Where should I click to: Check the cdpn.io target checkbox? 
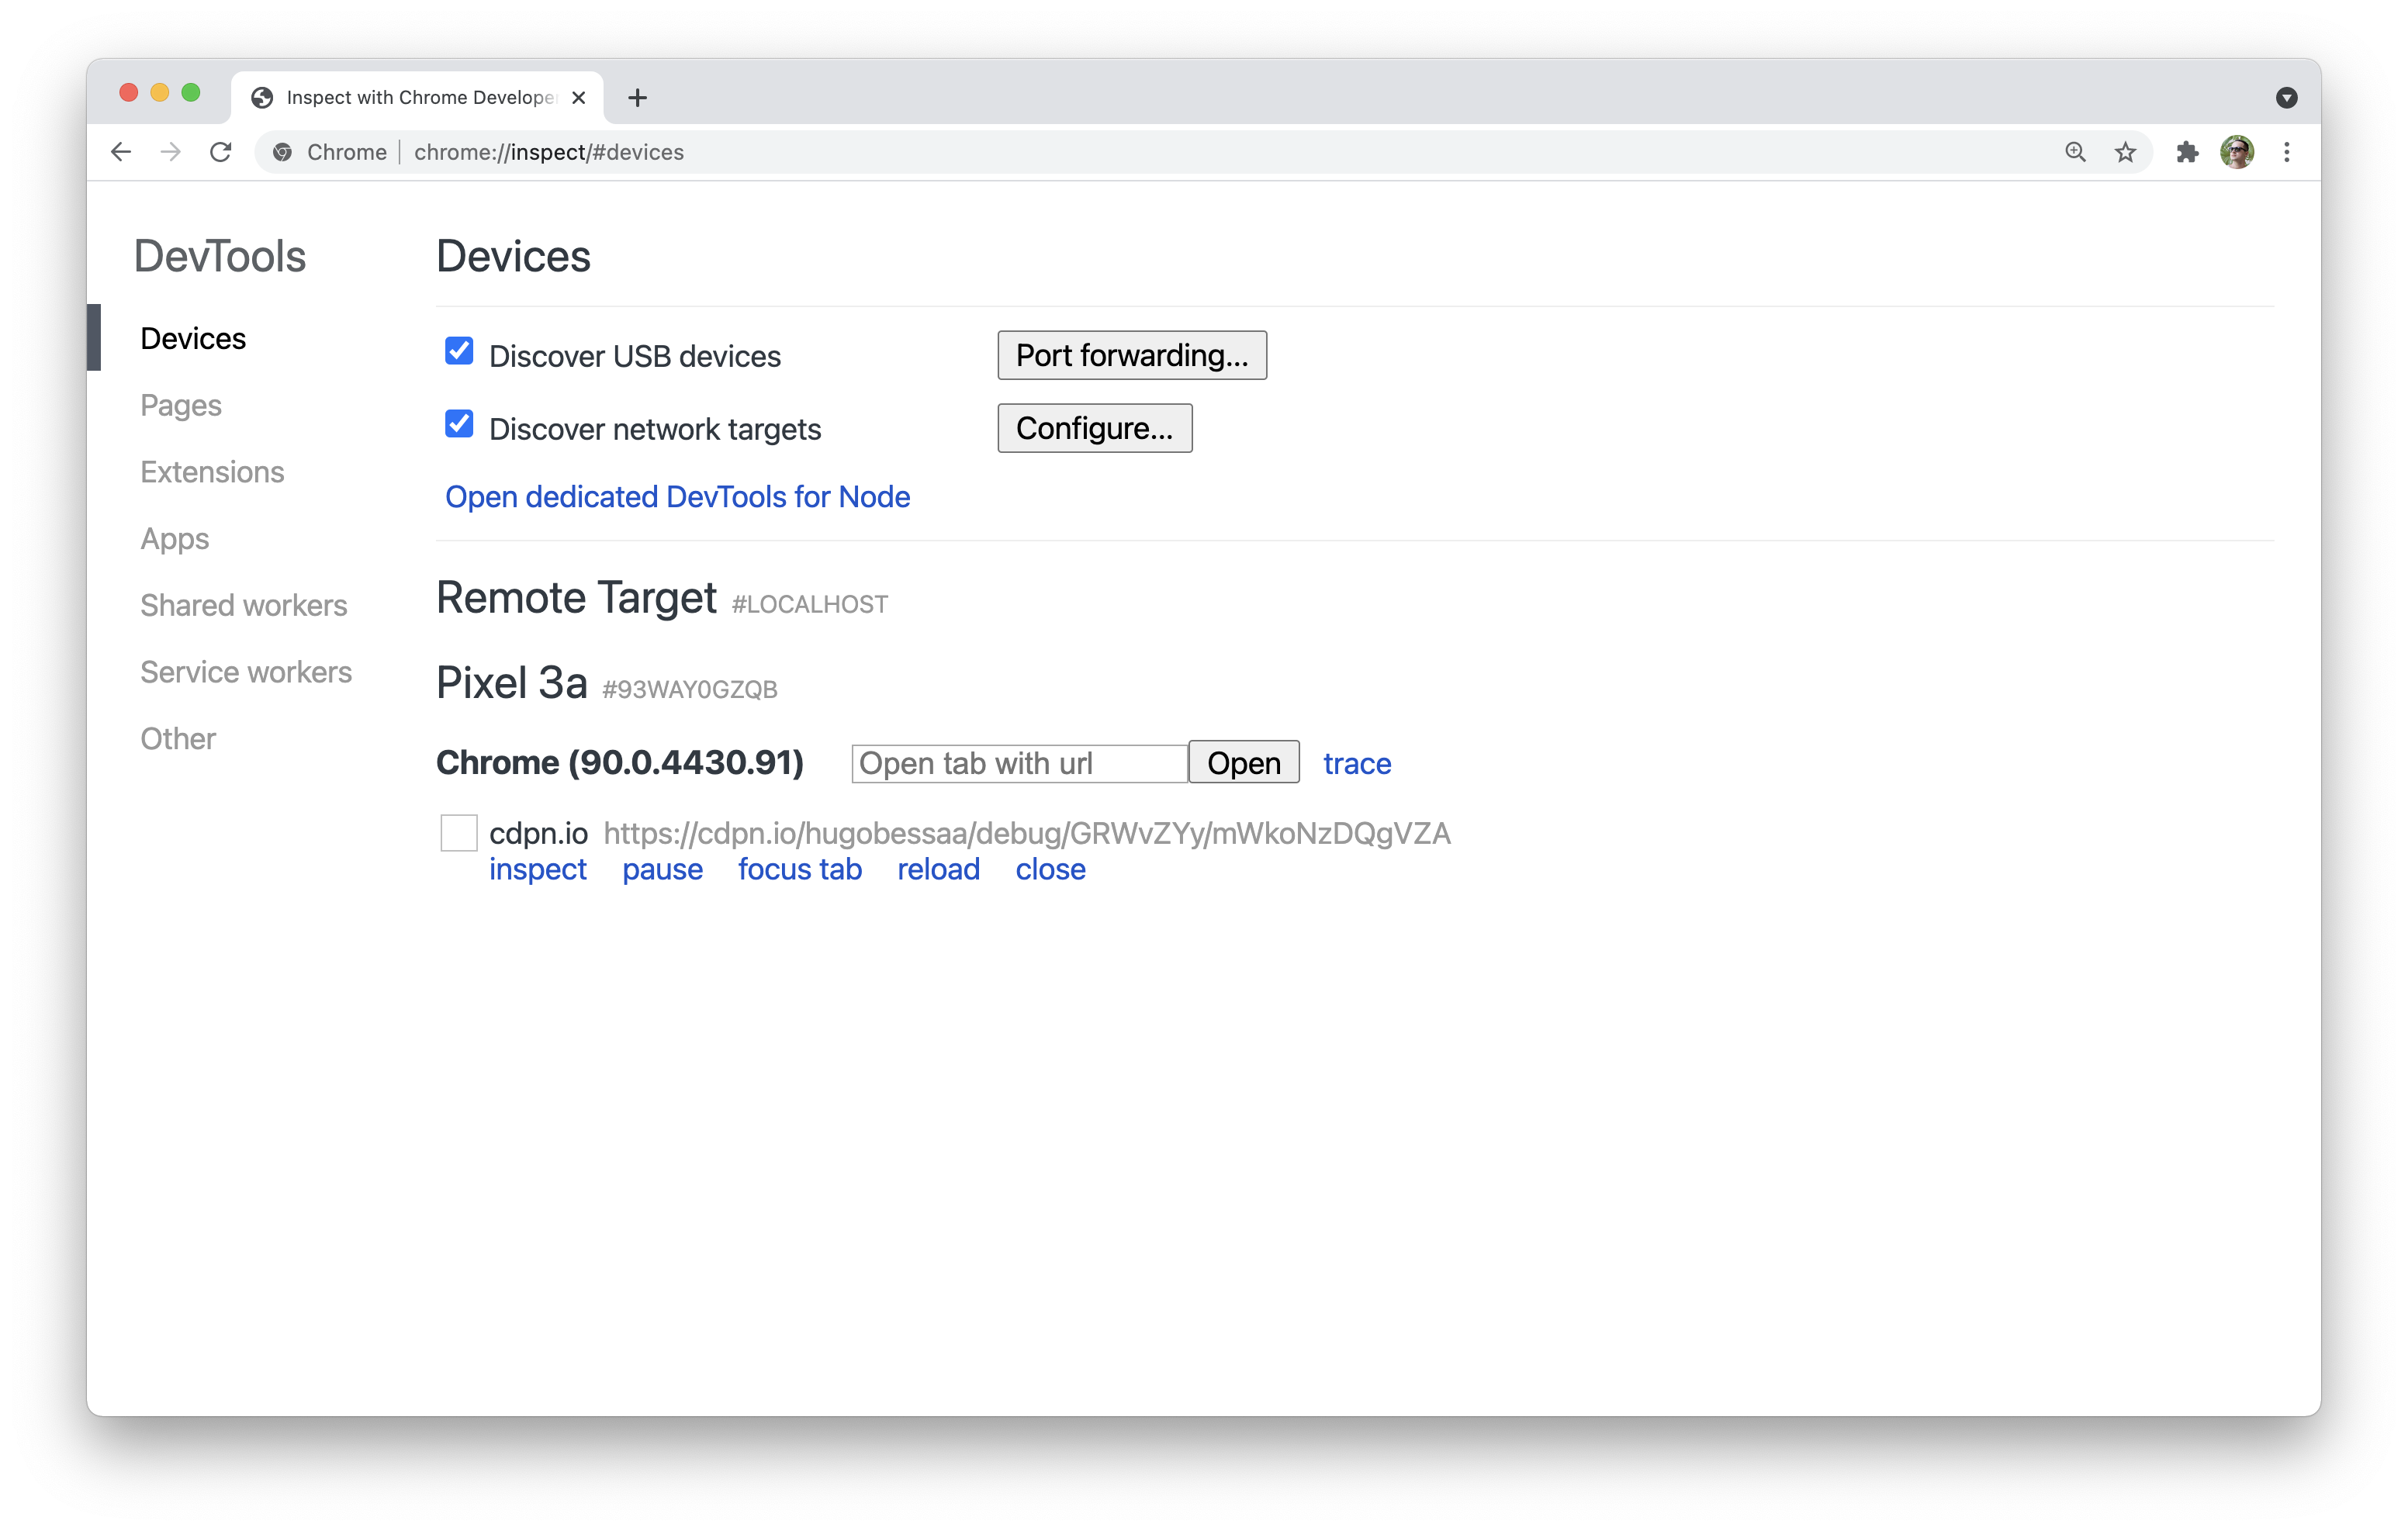(458, 832)
